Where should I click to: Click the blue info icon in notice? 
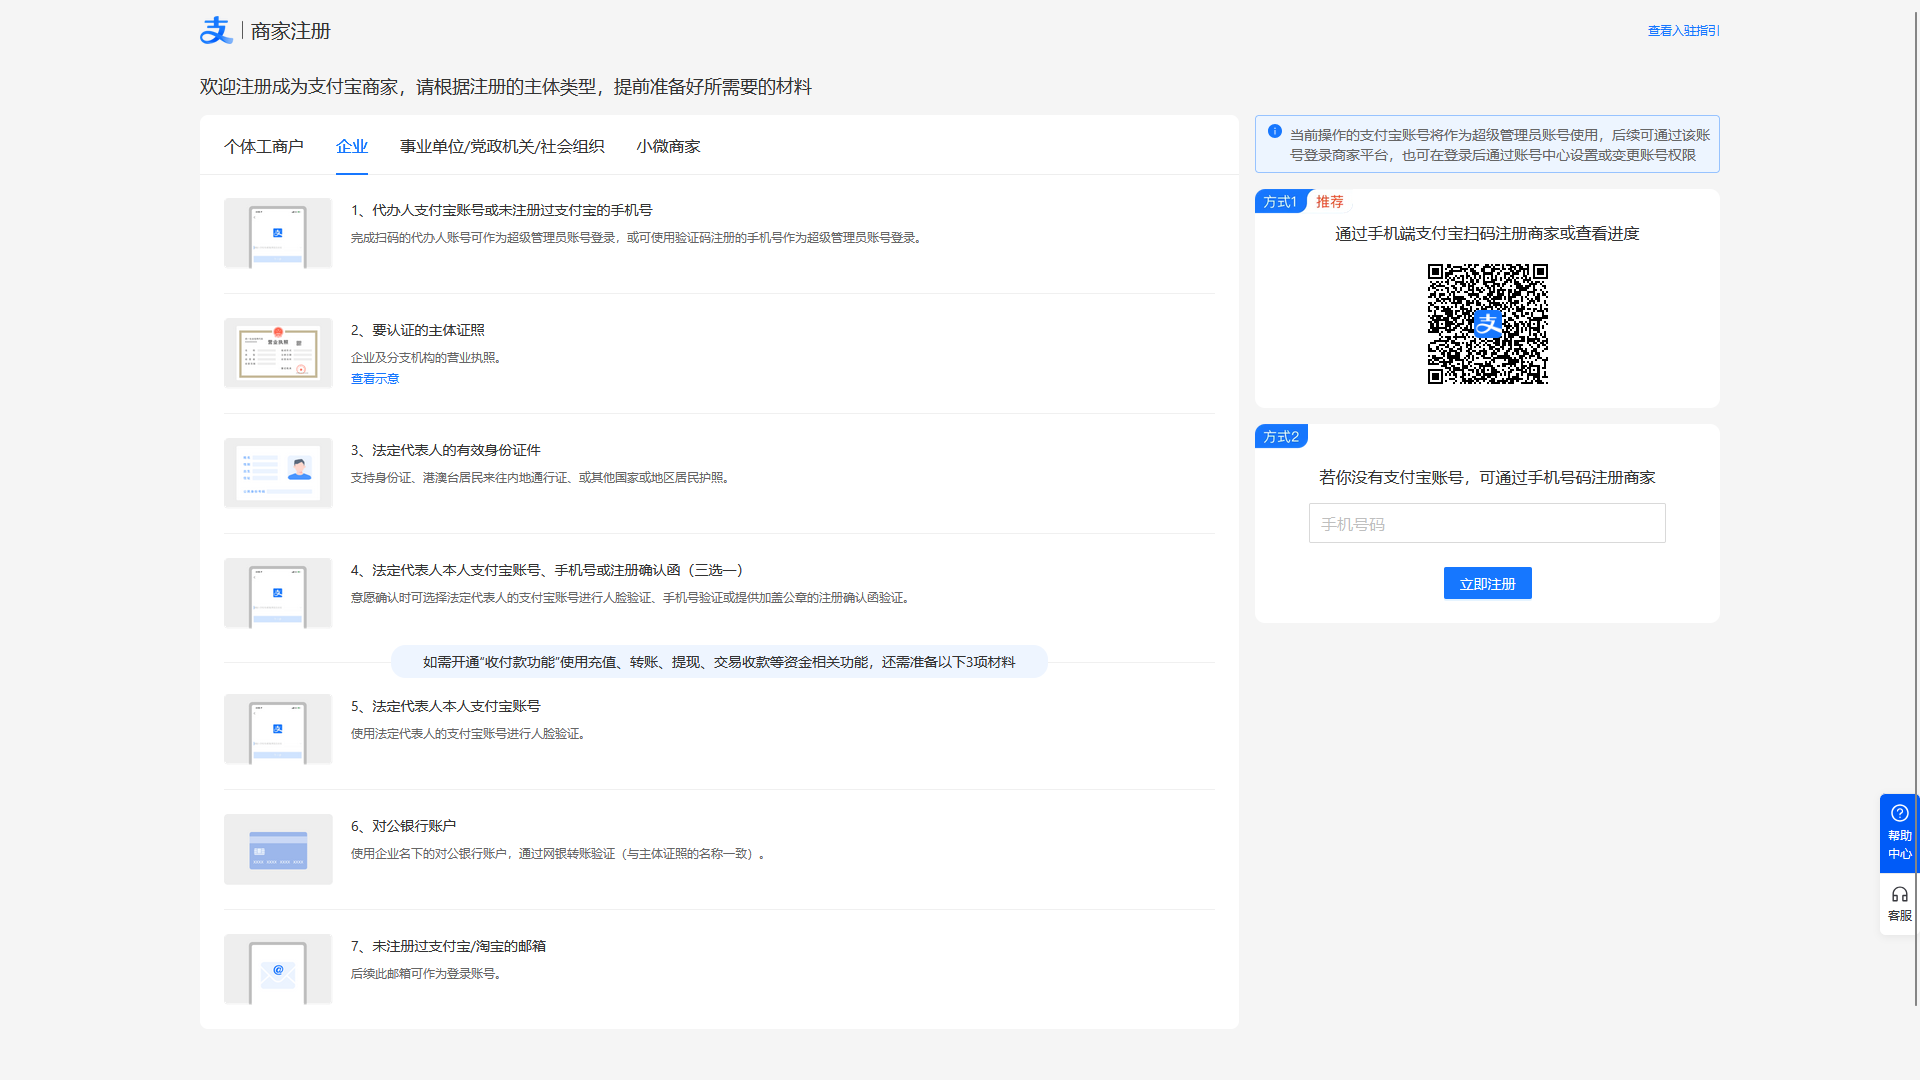(x=1274, y=131)
